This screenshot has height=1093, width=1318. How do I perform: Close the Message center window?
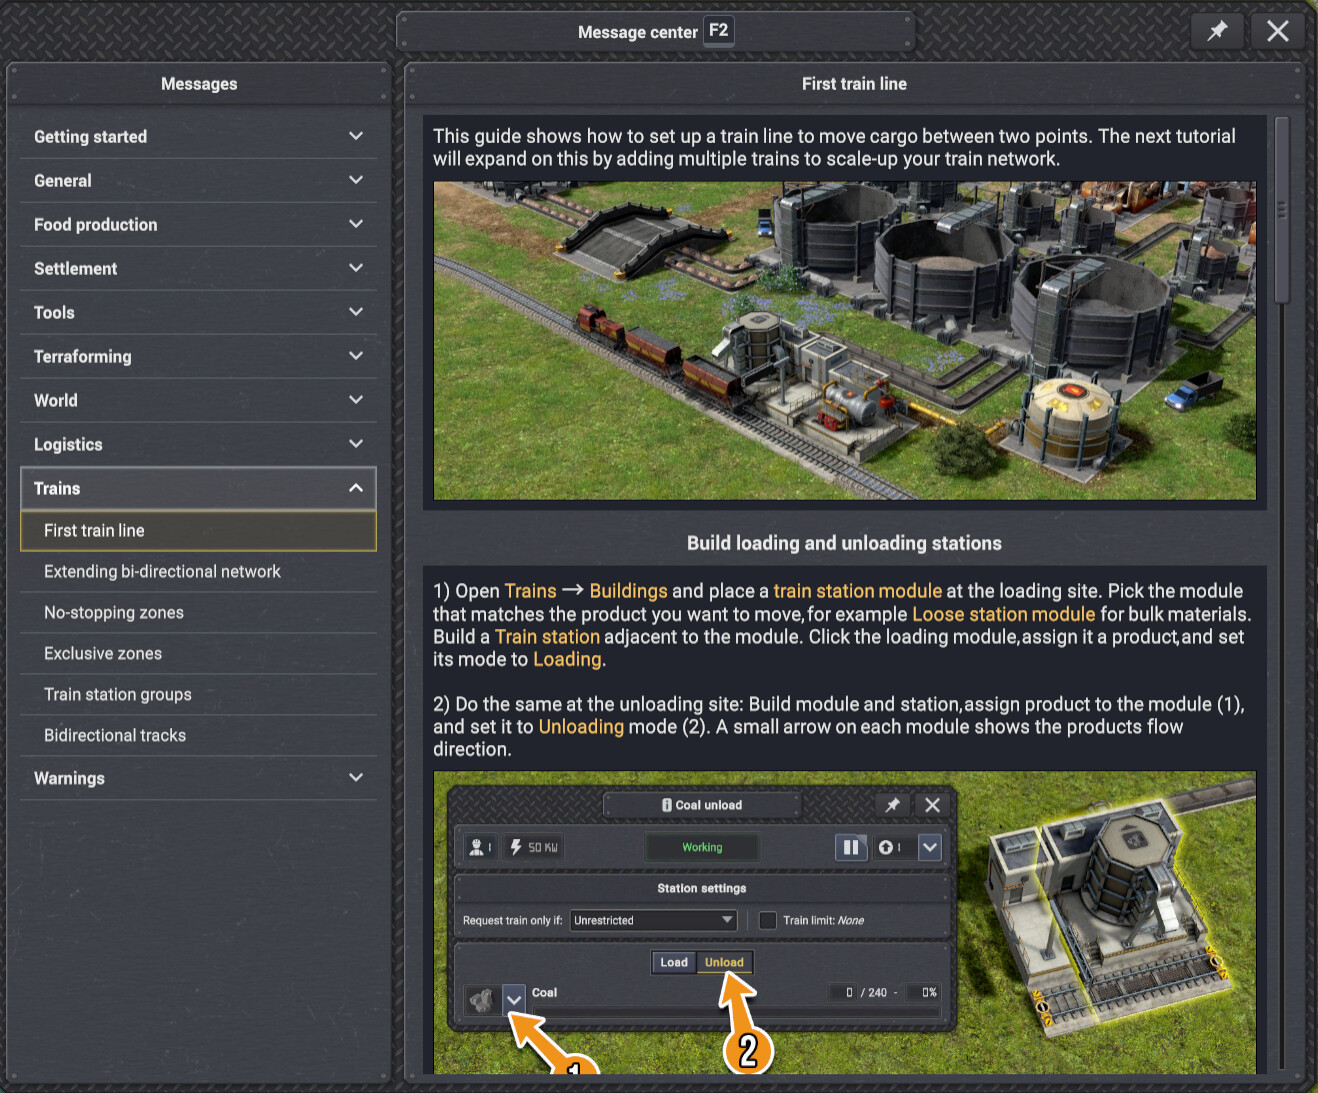pyautogui.click(x=1277, y=31)
